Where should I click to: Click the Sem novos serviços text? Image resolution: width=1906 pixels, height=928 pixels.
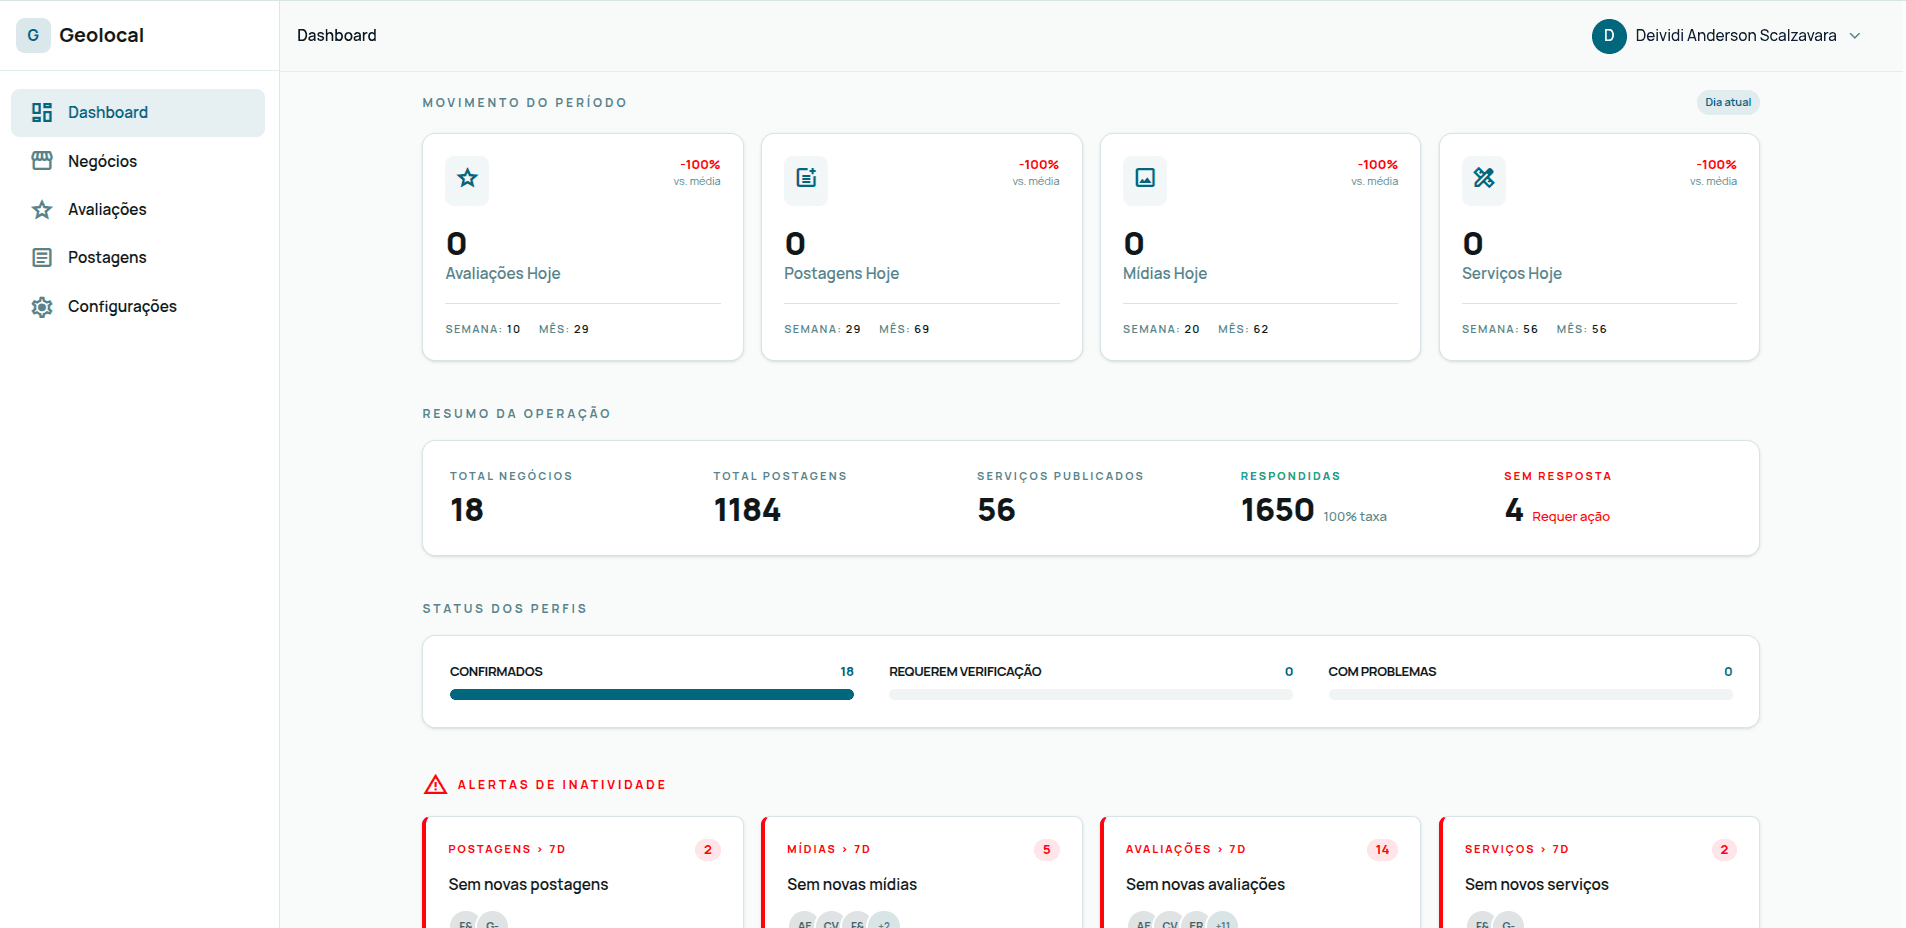coord(1537,885)
